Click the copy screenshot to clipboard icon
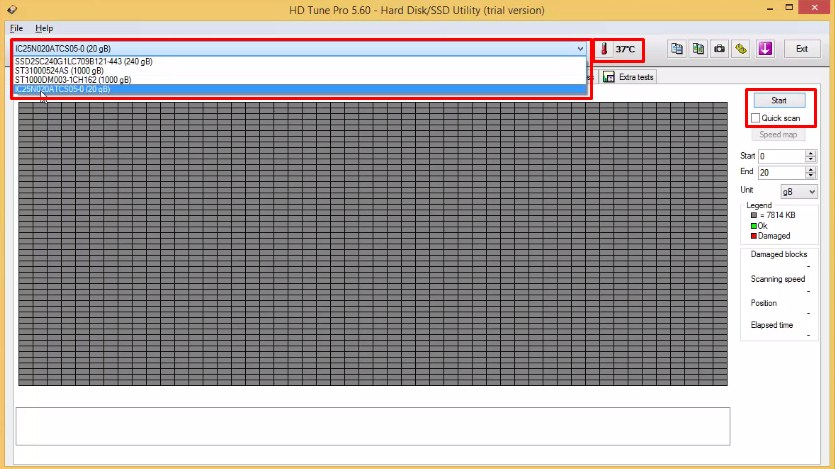Screen dimensions: 835x469 (x=698, y=48)
